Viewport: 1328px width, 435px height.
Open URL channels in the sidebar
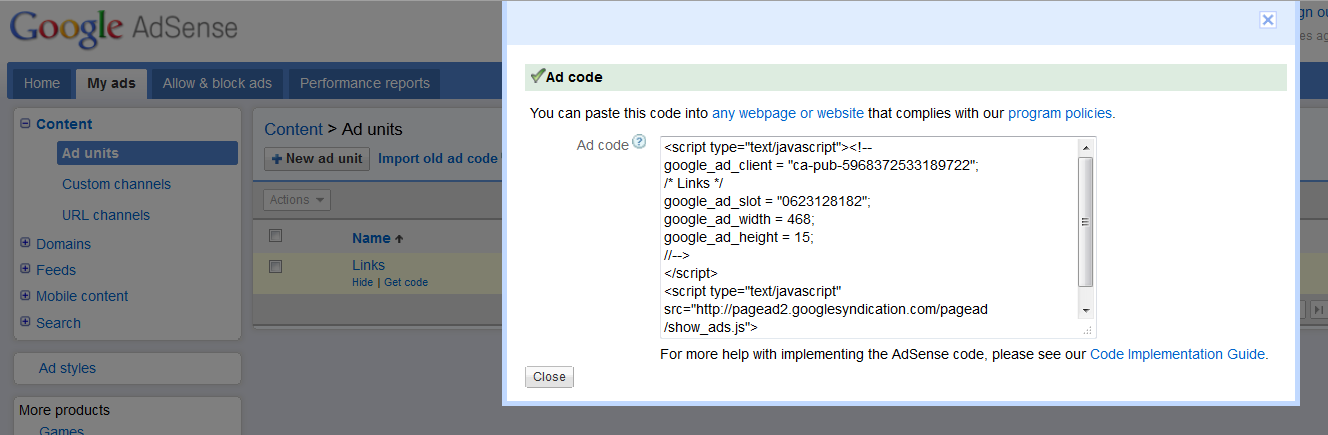pos(106,215)
